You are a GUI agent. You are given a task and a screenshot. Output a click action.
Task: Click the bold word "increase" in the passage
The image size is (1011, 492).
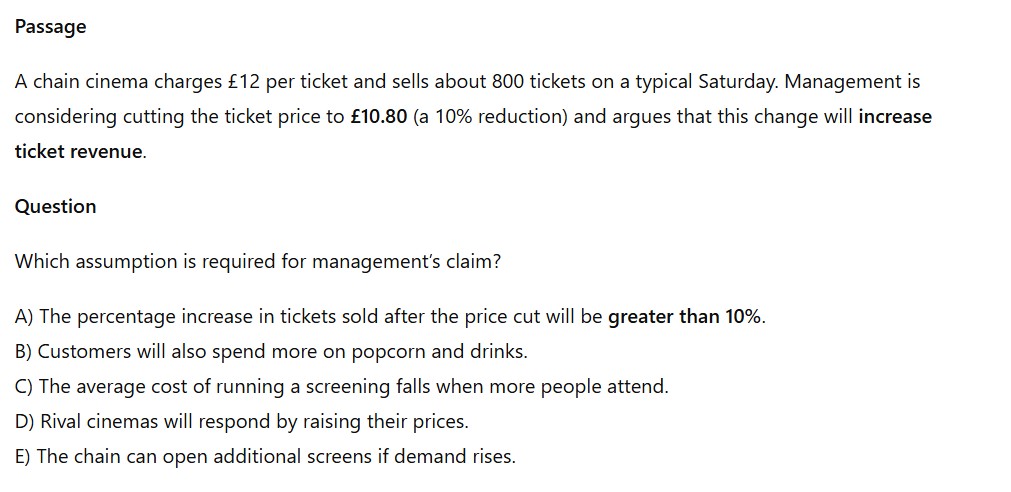coord(894,117)
